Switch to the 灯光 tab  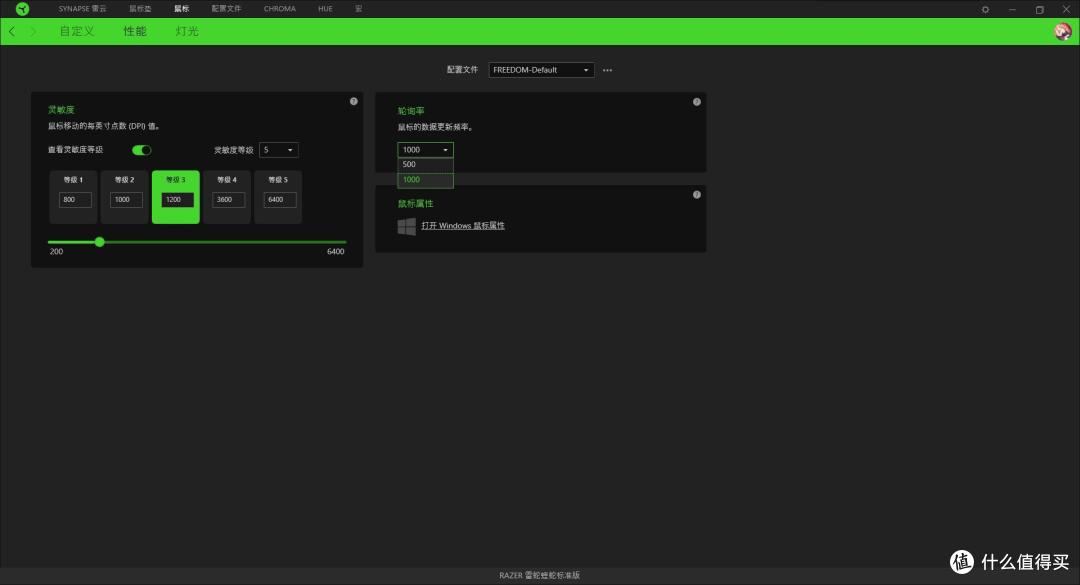click(x=187, y=32)
